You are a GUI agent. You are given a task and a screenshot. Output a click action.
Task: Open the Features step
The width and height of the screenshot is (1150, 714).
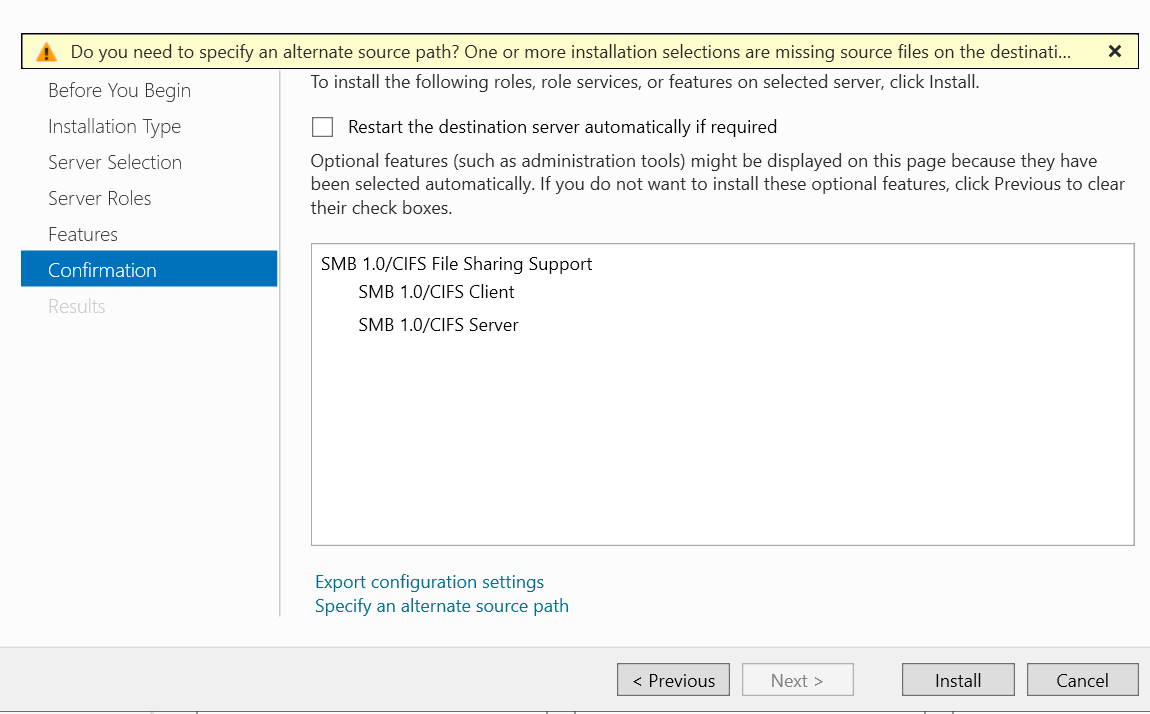click(83, 234)
